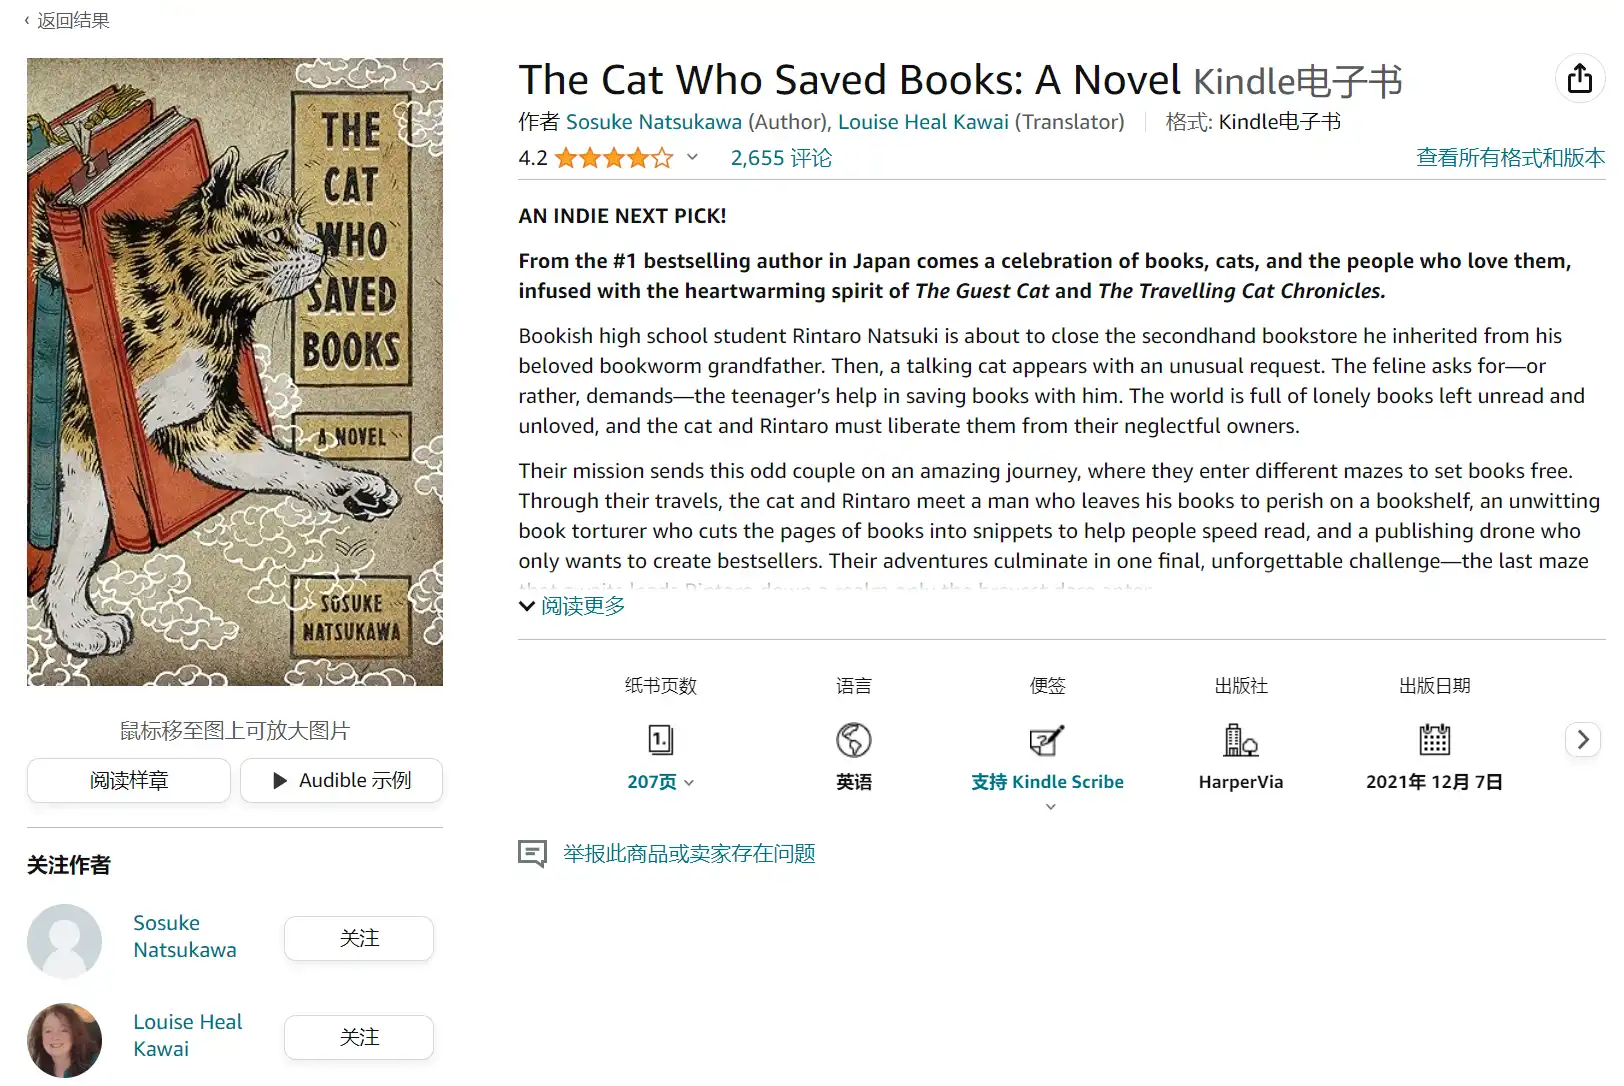
Task: Click the language globe icon
Action: coord(853,740)
